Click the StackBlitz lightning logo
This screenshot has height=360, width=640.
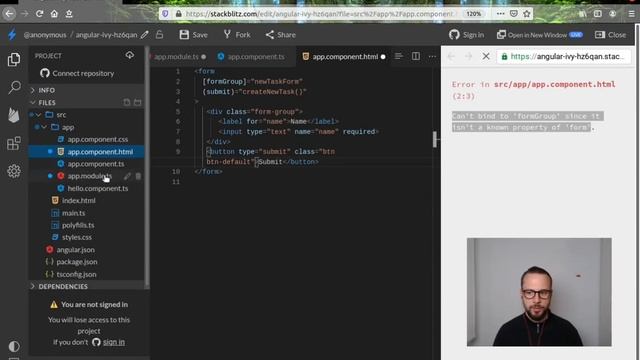coord(12,35)
